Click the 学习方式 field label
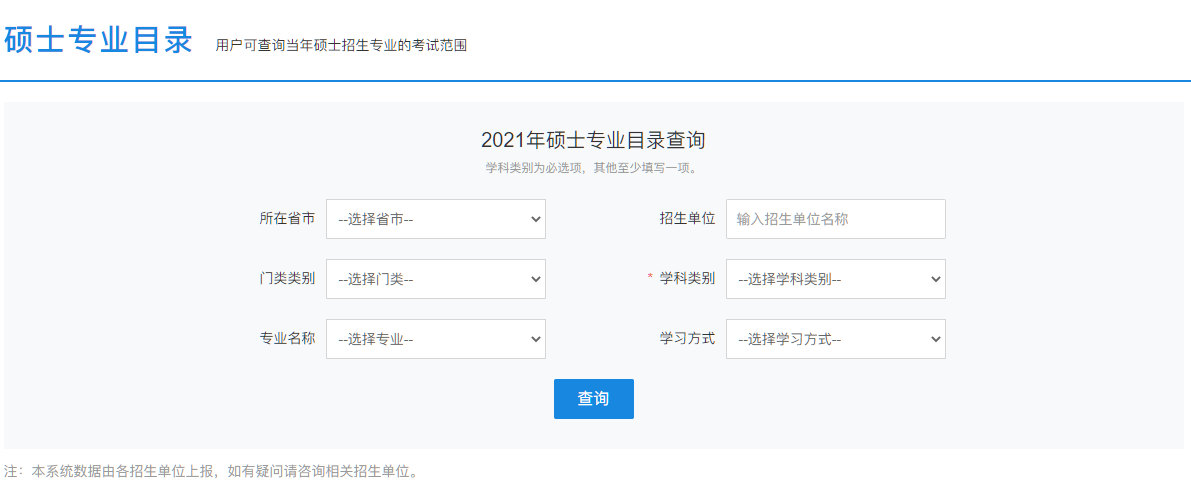 click(687, 338)
